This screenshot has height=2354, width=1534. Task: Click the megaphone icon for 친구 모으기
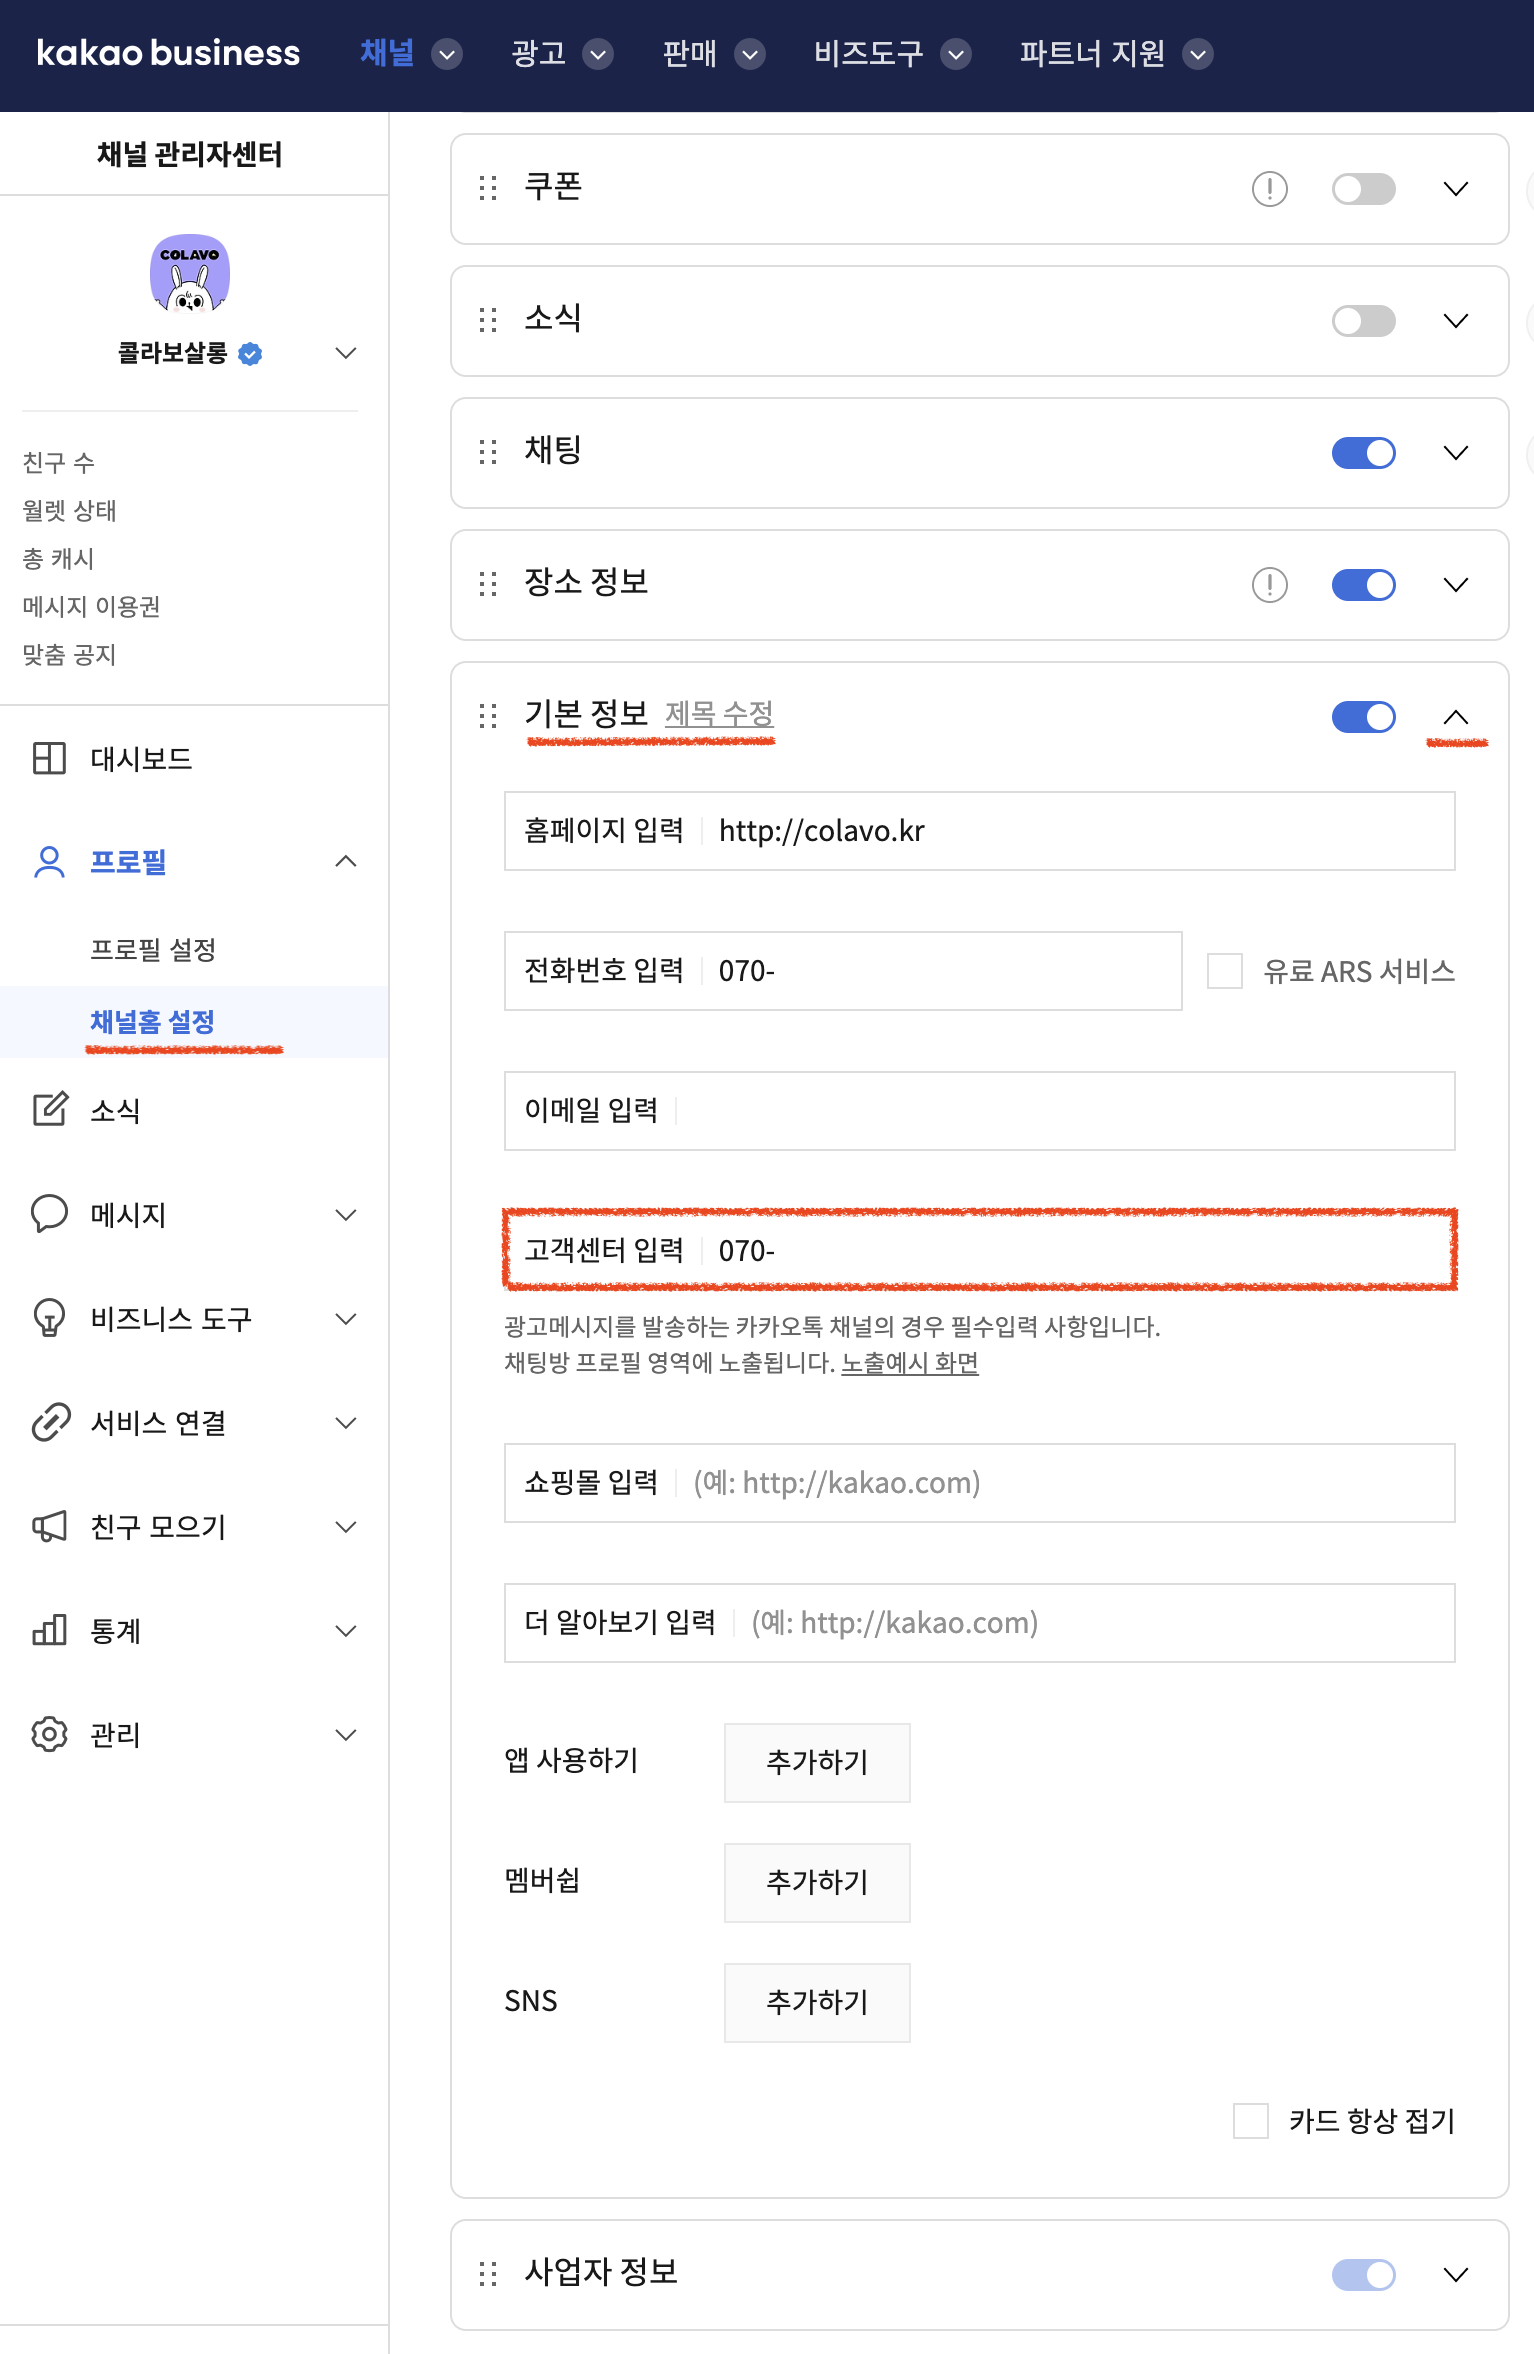click(49, 1526)
